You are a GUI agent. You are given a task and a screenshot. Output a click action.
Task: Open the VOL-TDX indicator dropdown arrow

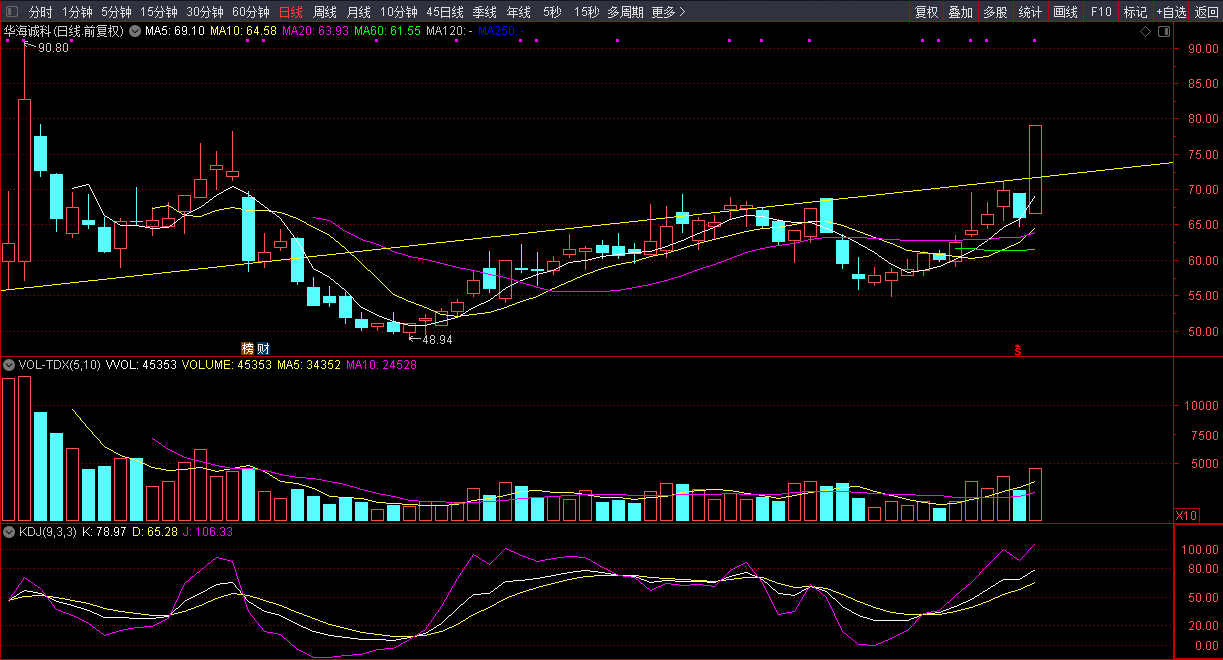[x=10, y=365]
